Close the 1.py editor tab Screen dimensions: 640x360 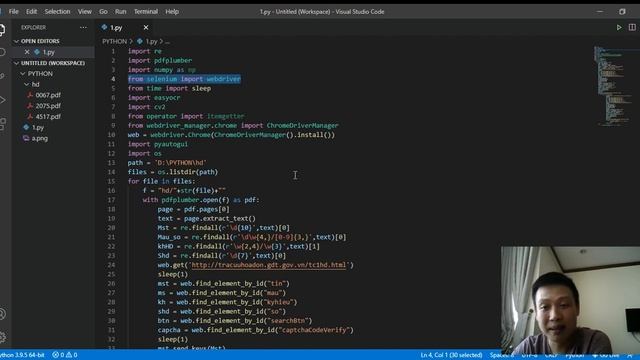pyautogui.click(x=146, y=27)
